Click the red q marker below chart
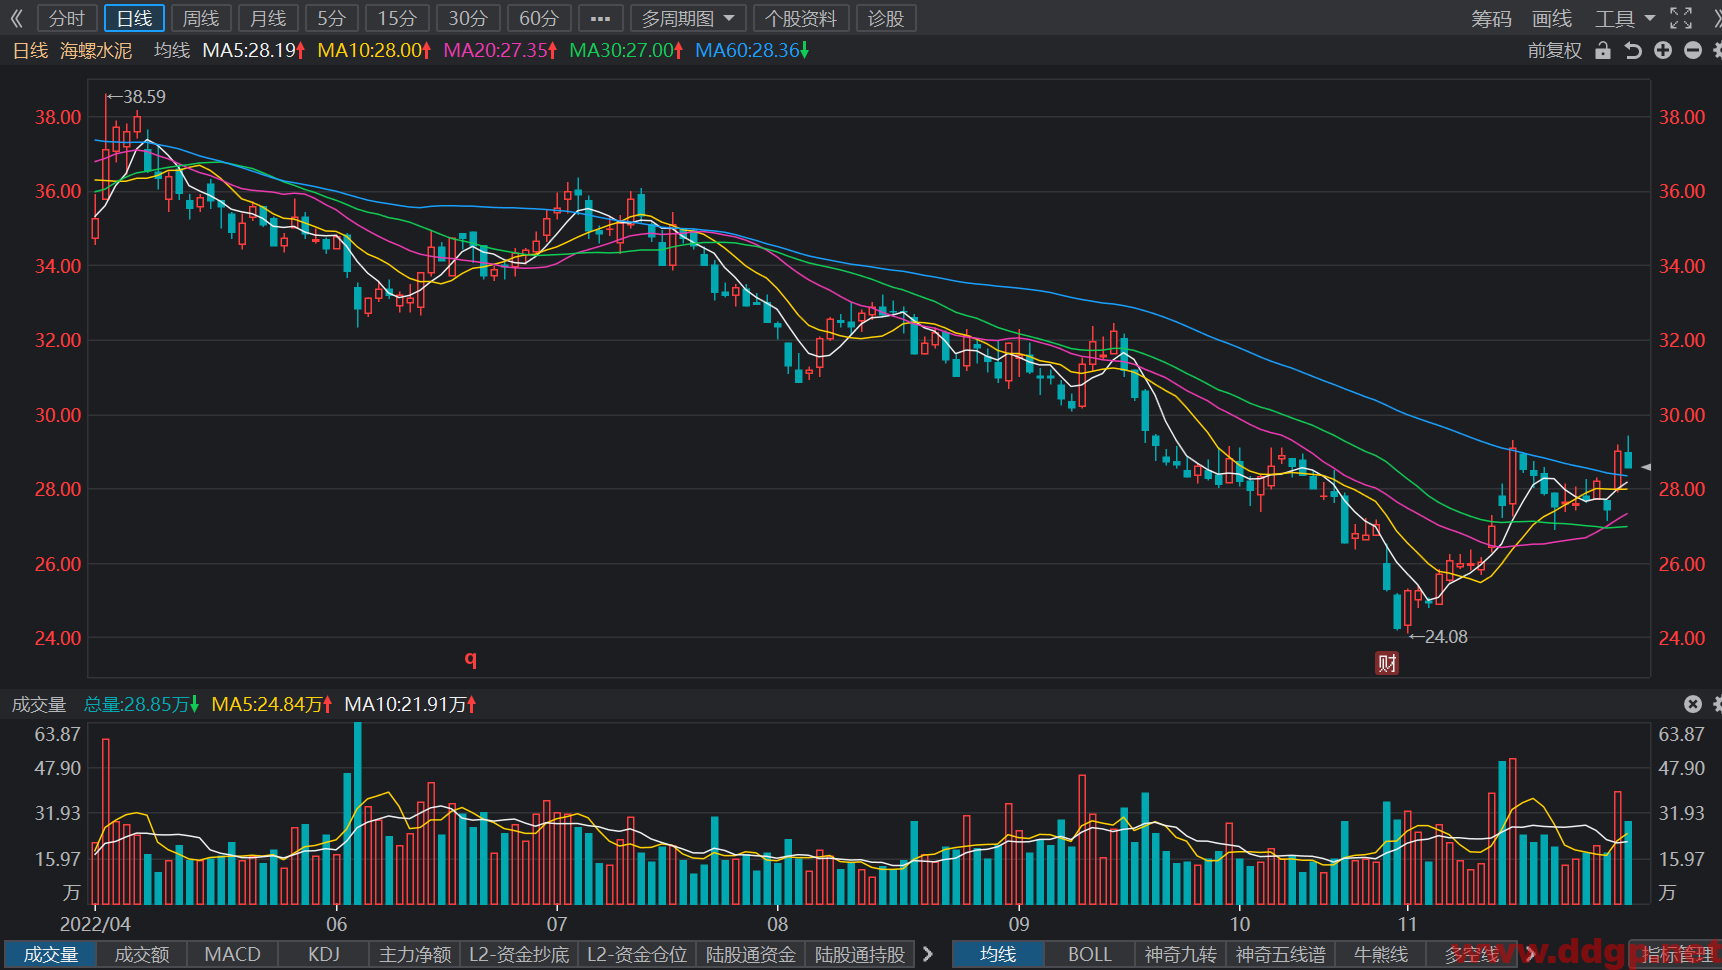The width and height of the screenshot is (1722, 970). (x=471, y=658)
